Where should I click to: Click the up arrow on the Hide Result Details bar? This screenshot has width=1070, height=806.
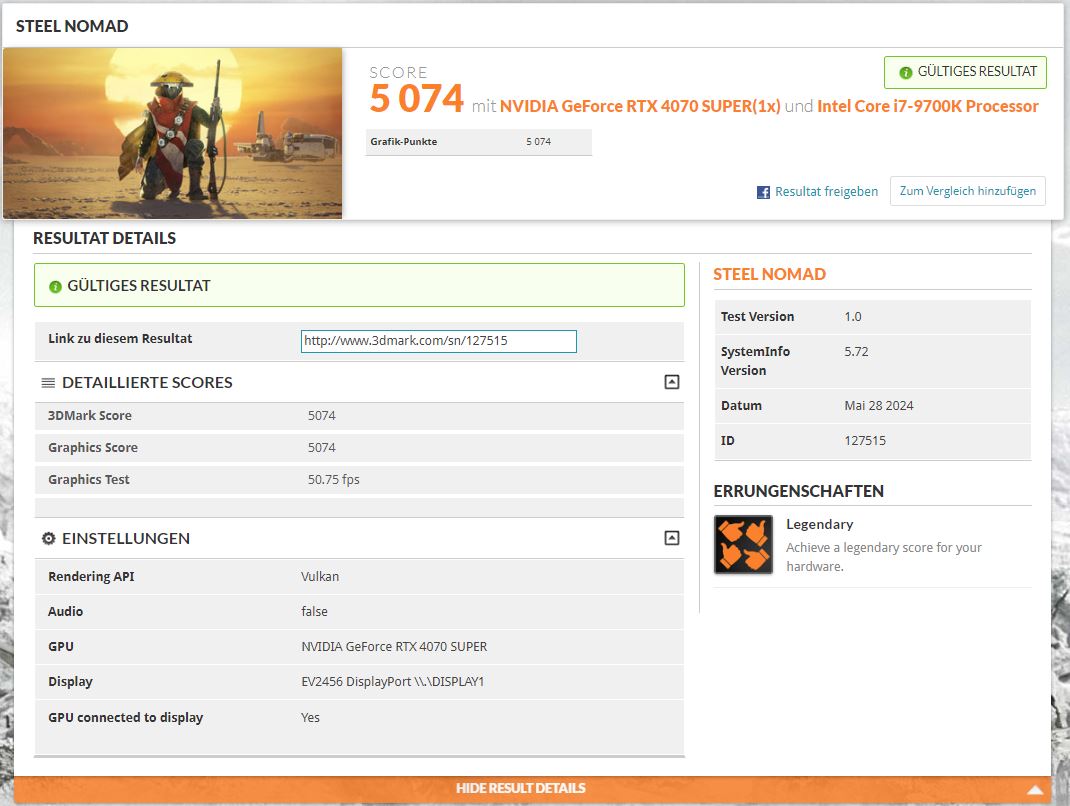(1035, 790)
